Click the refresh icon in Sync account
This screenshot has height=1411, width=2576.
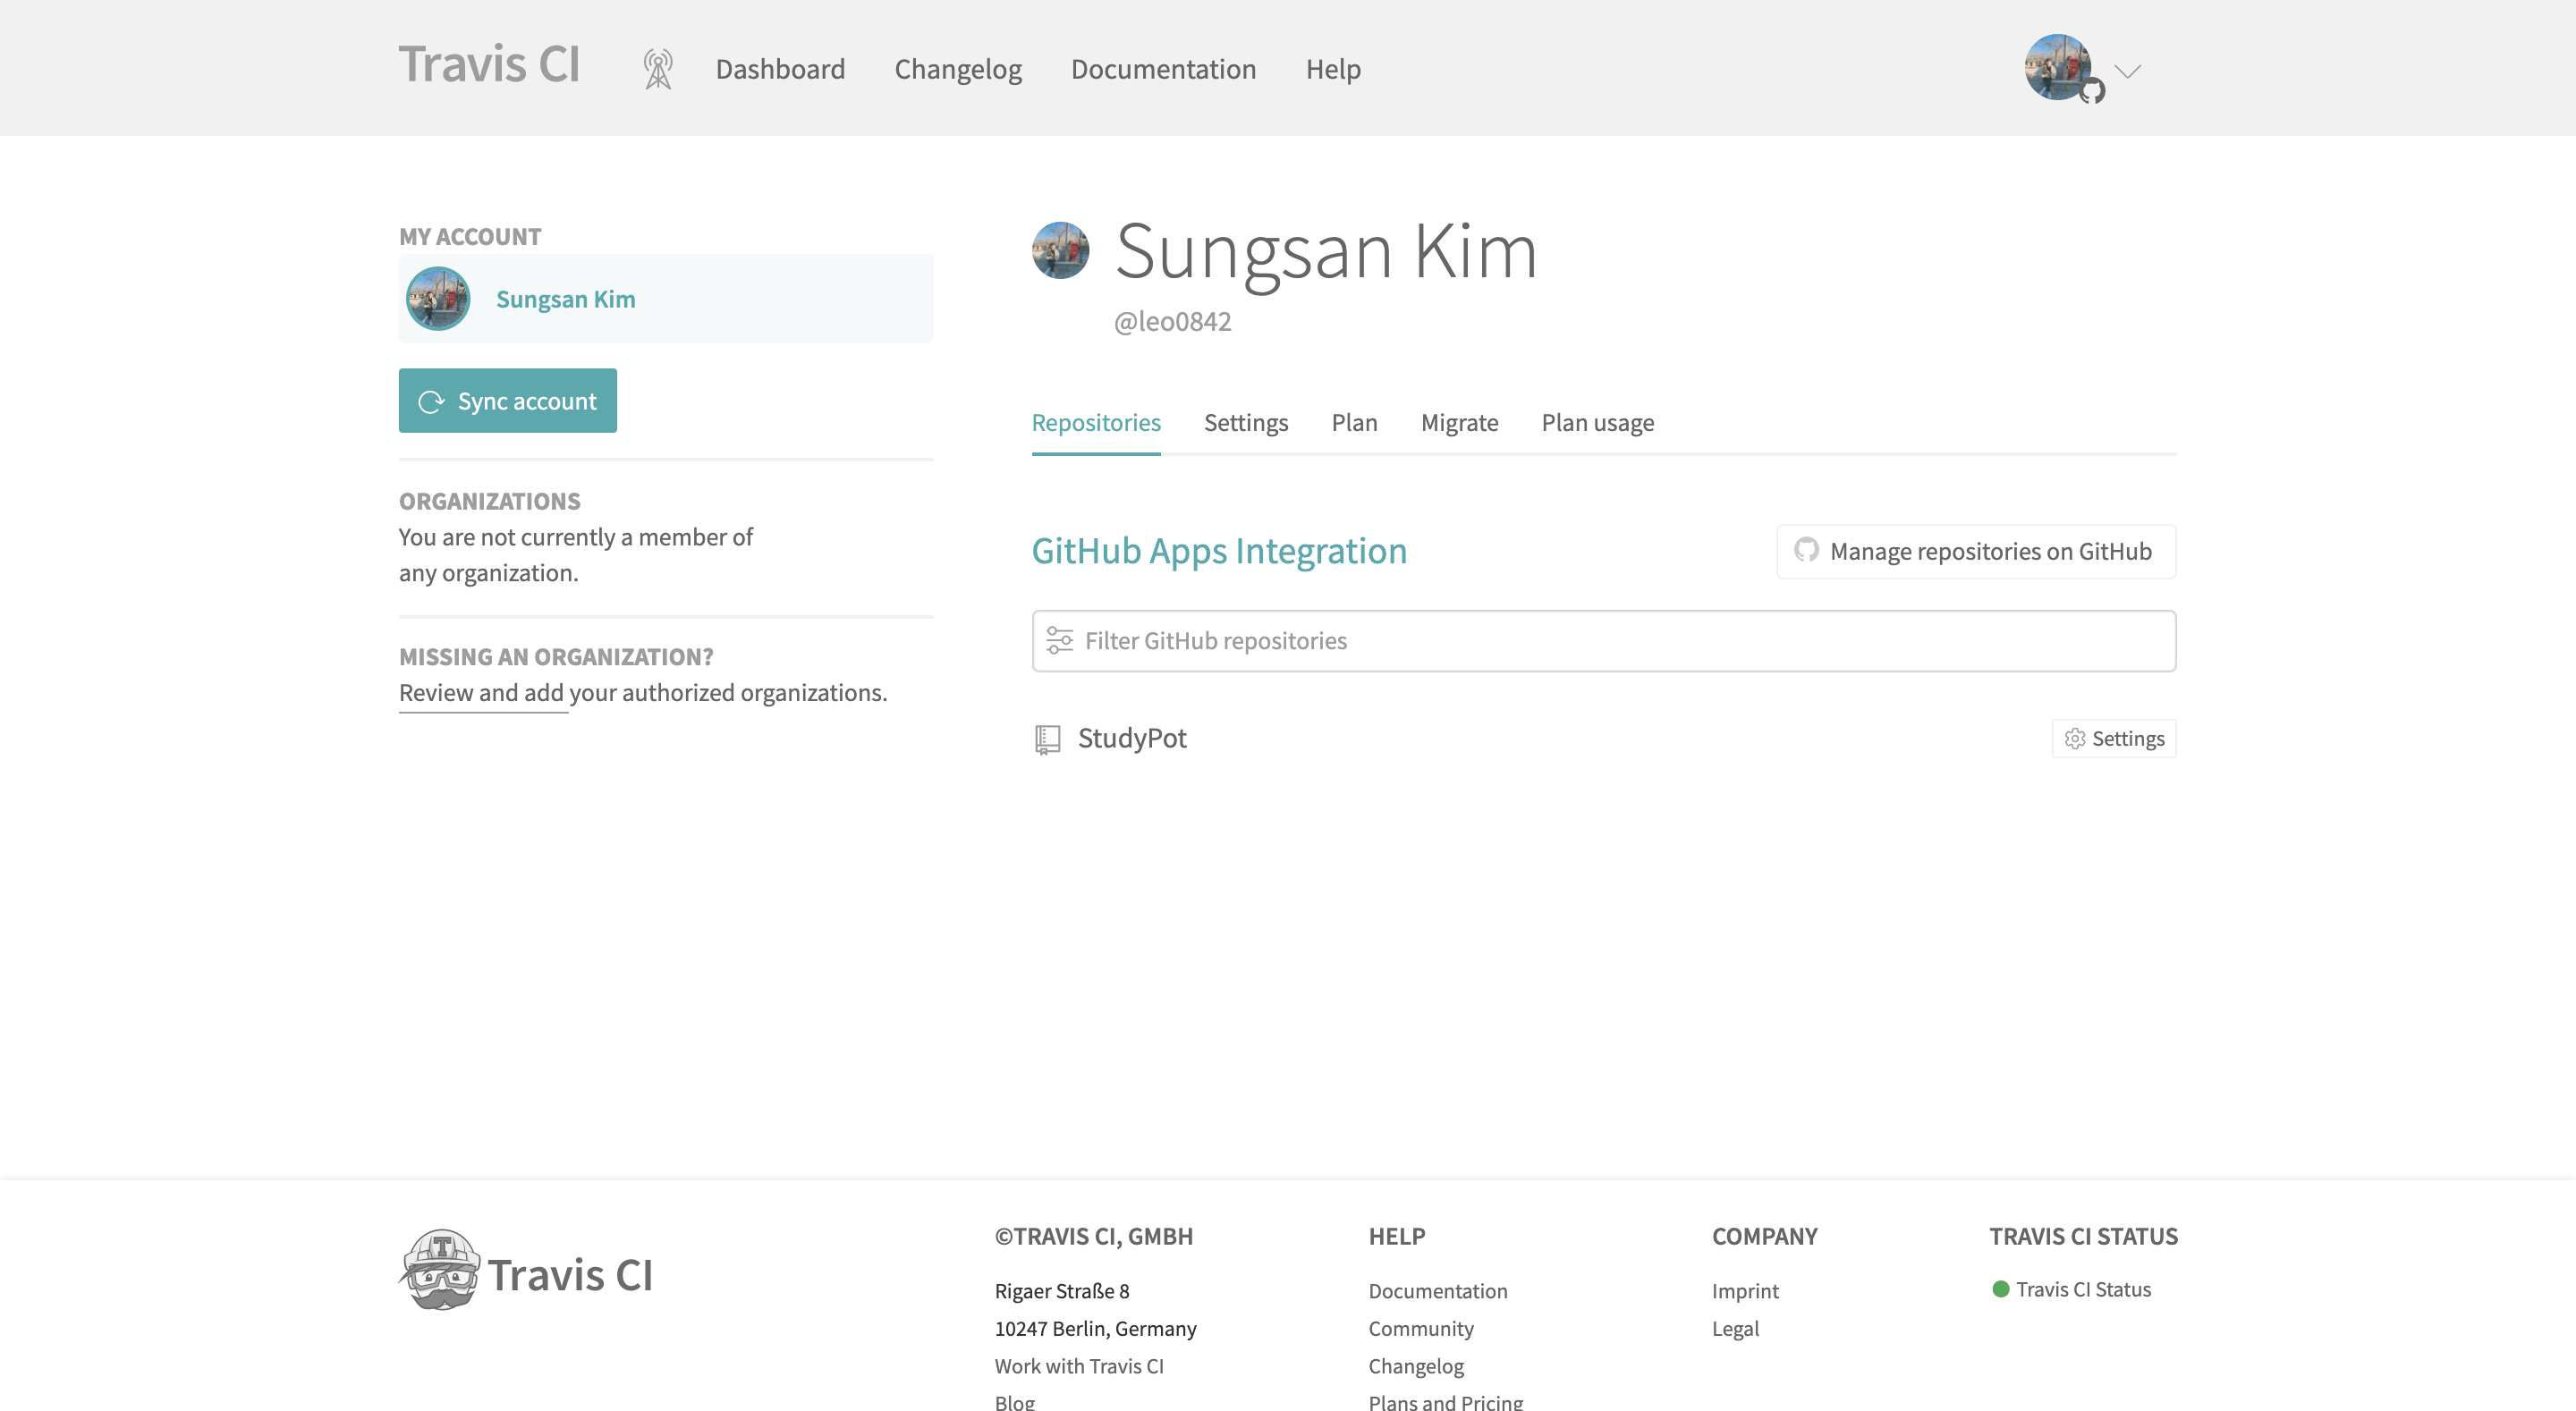pyautogui.click(x=431, y=402)
